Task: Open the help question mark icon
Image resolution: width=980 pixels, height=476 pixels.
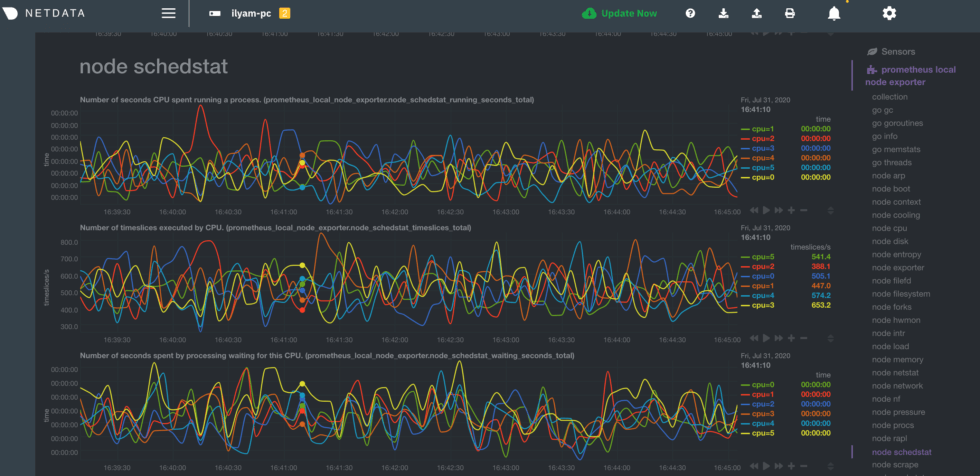Action: tap(690, 14)
